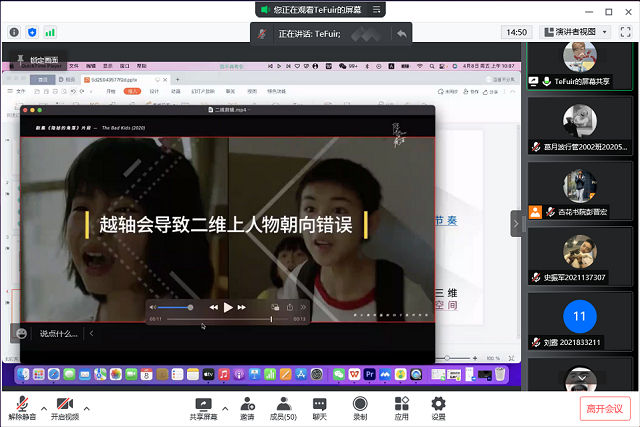
Task: Collapse the participant sidebar arrow
Action: 516,224
